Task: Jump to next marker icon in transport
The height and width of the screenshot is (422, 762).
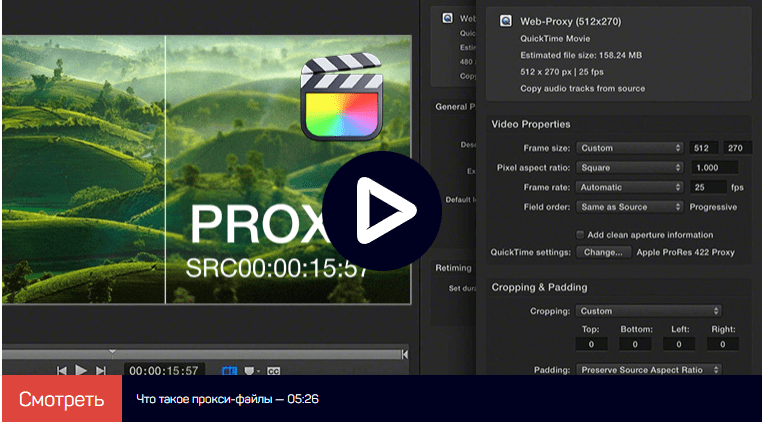Action: pos(101,371)
